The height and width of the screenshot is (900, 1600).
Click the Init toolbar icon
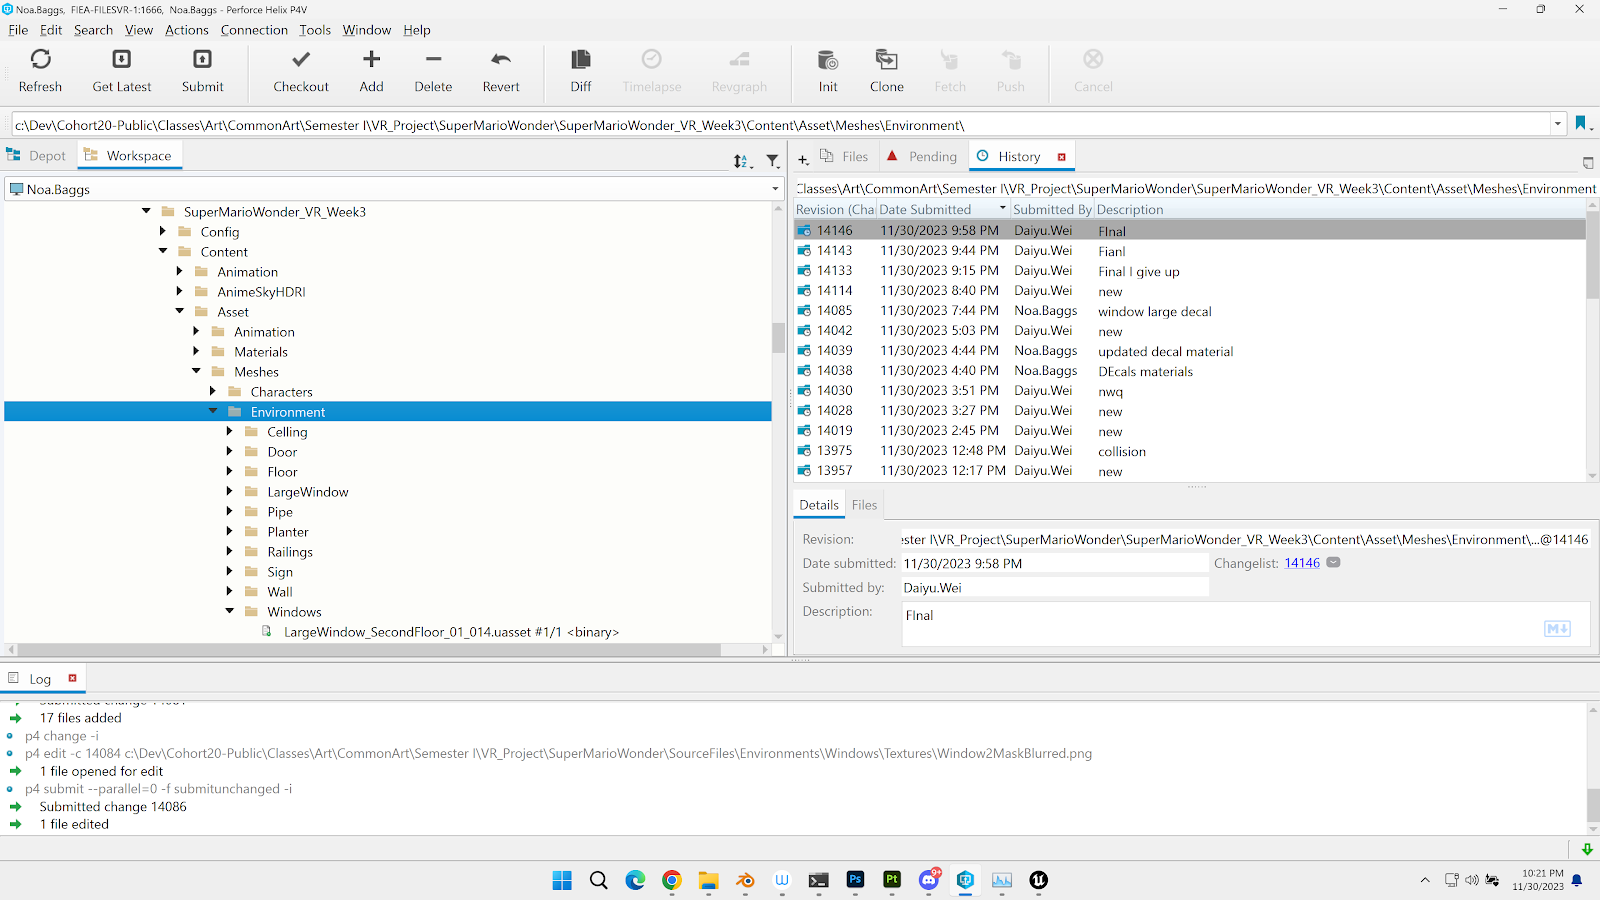(x=828, y=60)
